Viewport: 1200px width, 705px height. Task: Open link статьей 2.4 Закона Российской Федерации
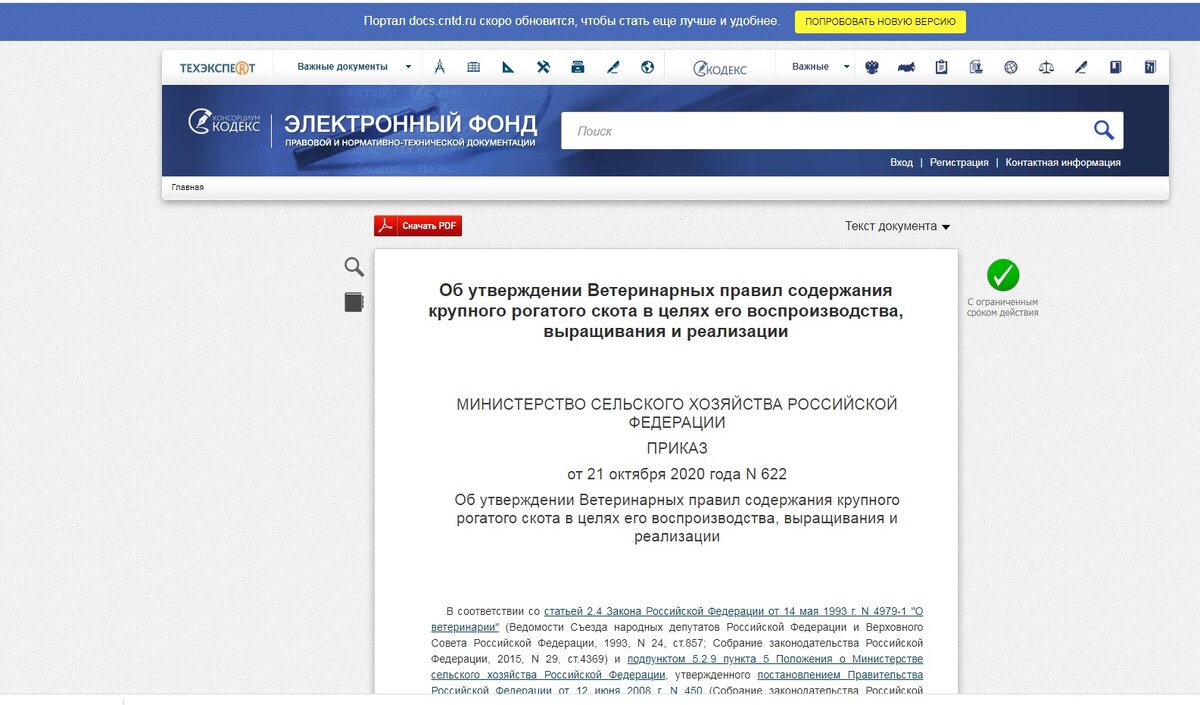(734, 610)
